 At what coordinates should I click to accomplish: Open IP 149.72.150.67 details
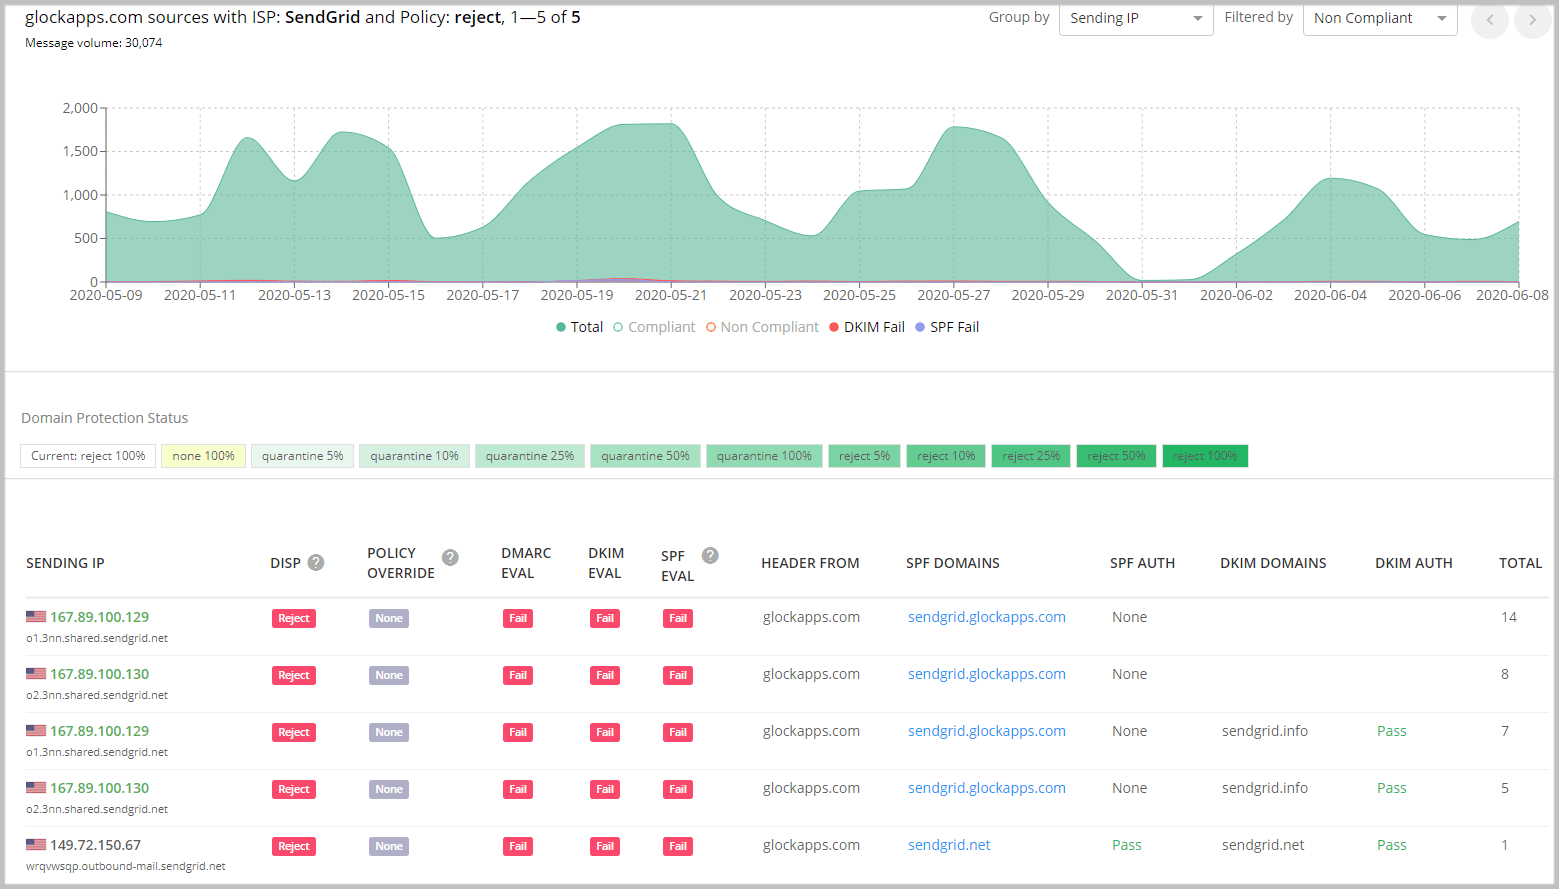pyautogui.click(x=95, y=845)
